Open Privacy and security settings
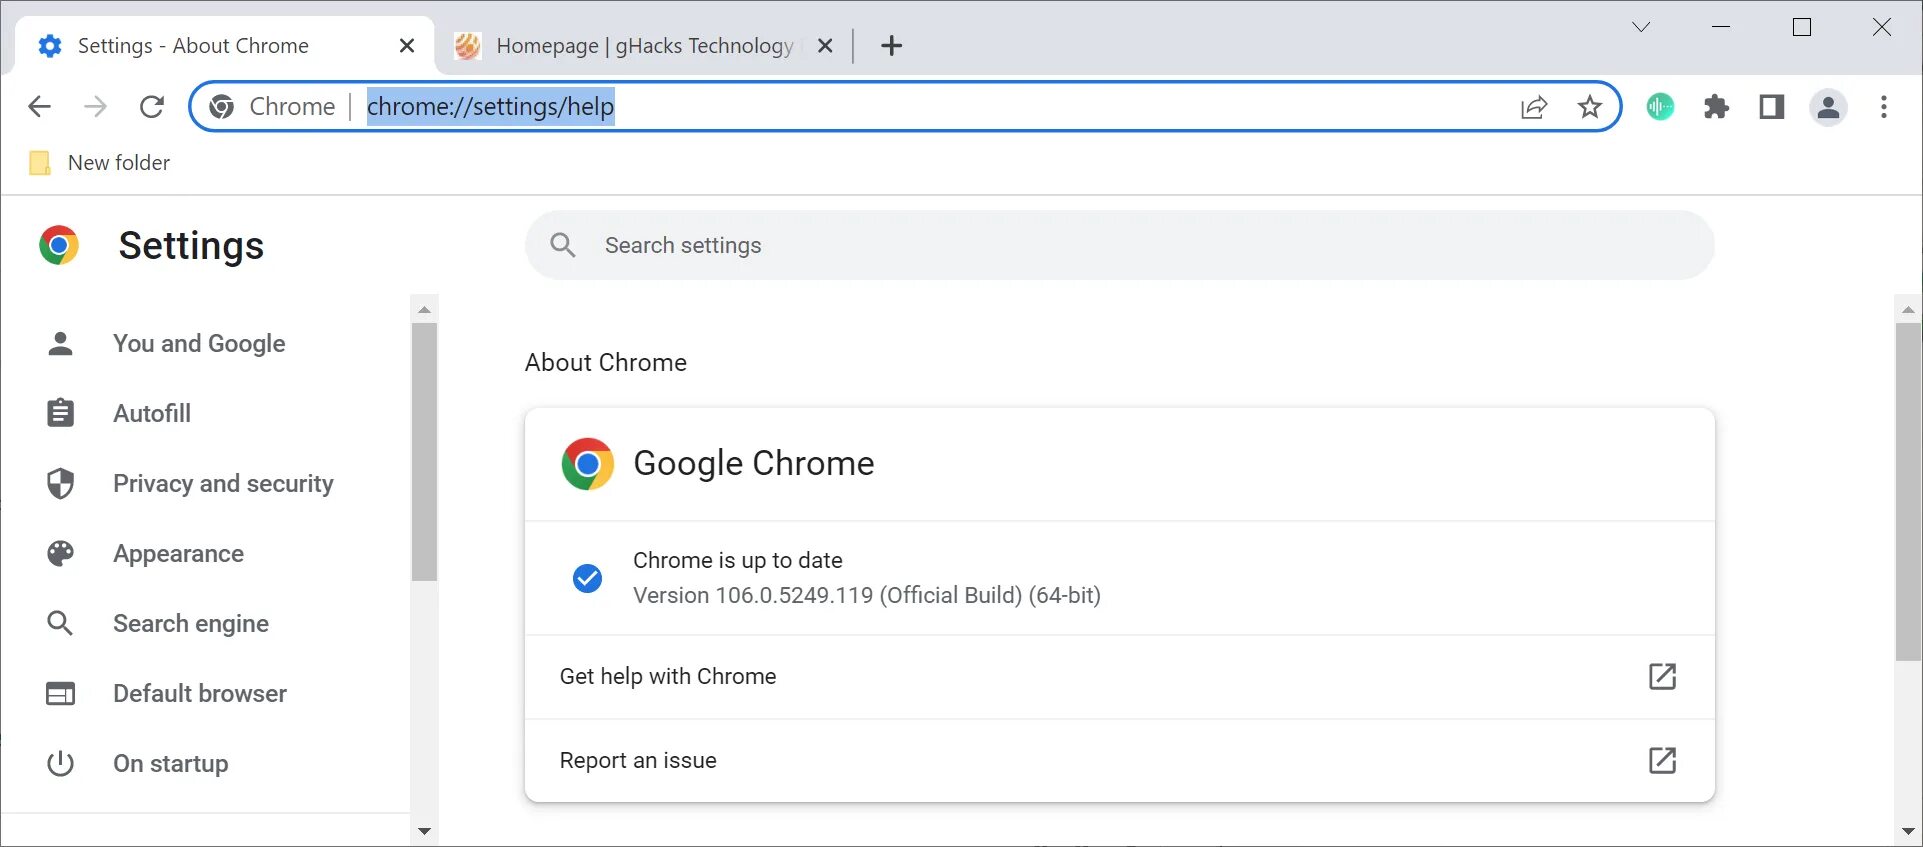The height and width of the screenshot is (847, 1923). click(x=222, y=484)
